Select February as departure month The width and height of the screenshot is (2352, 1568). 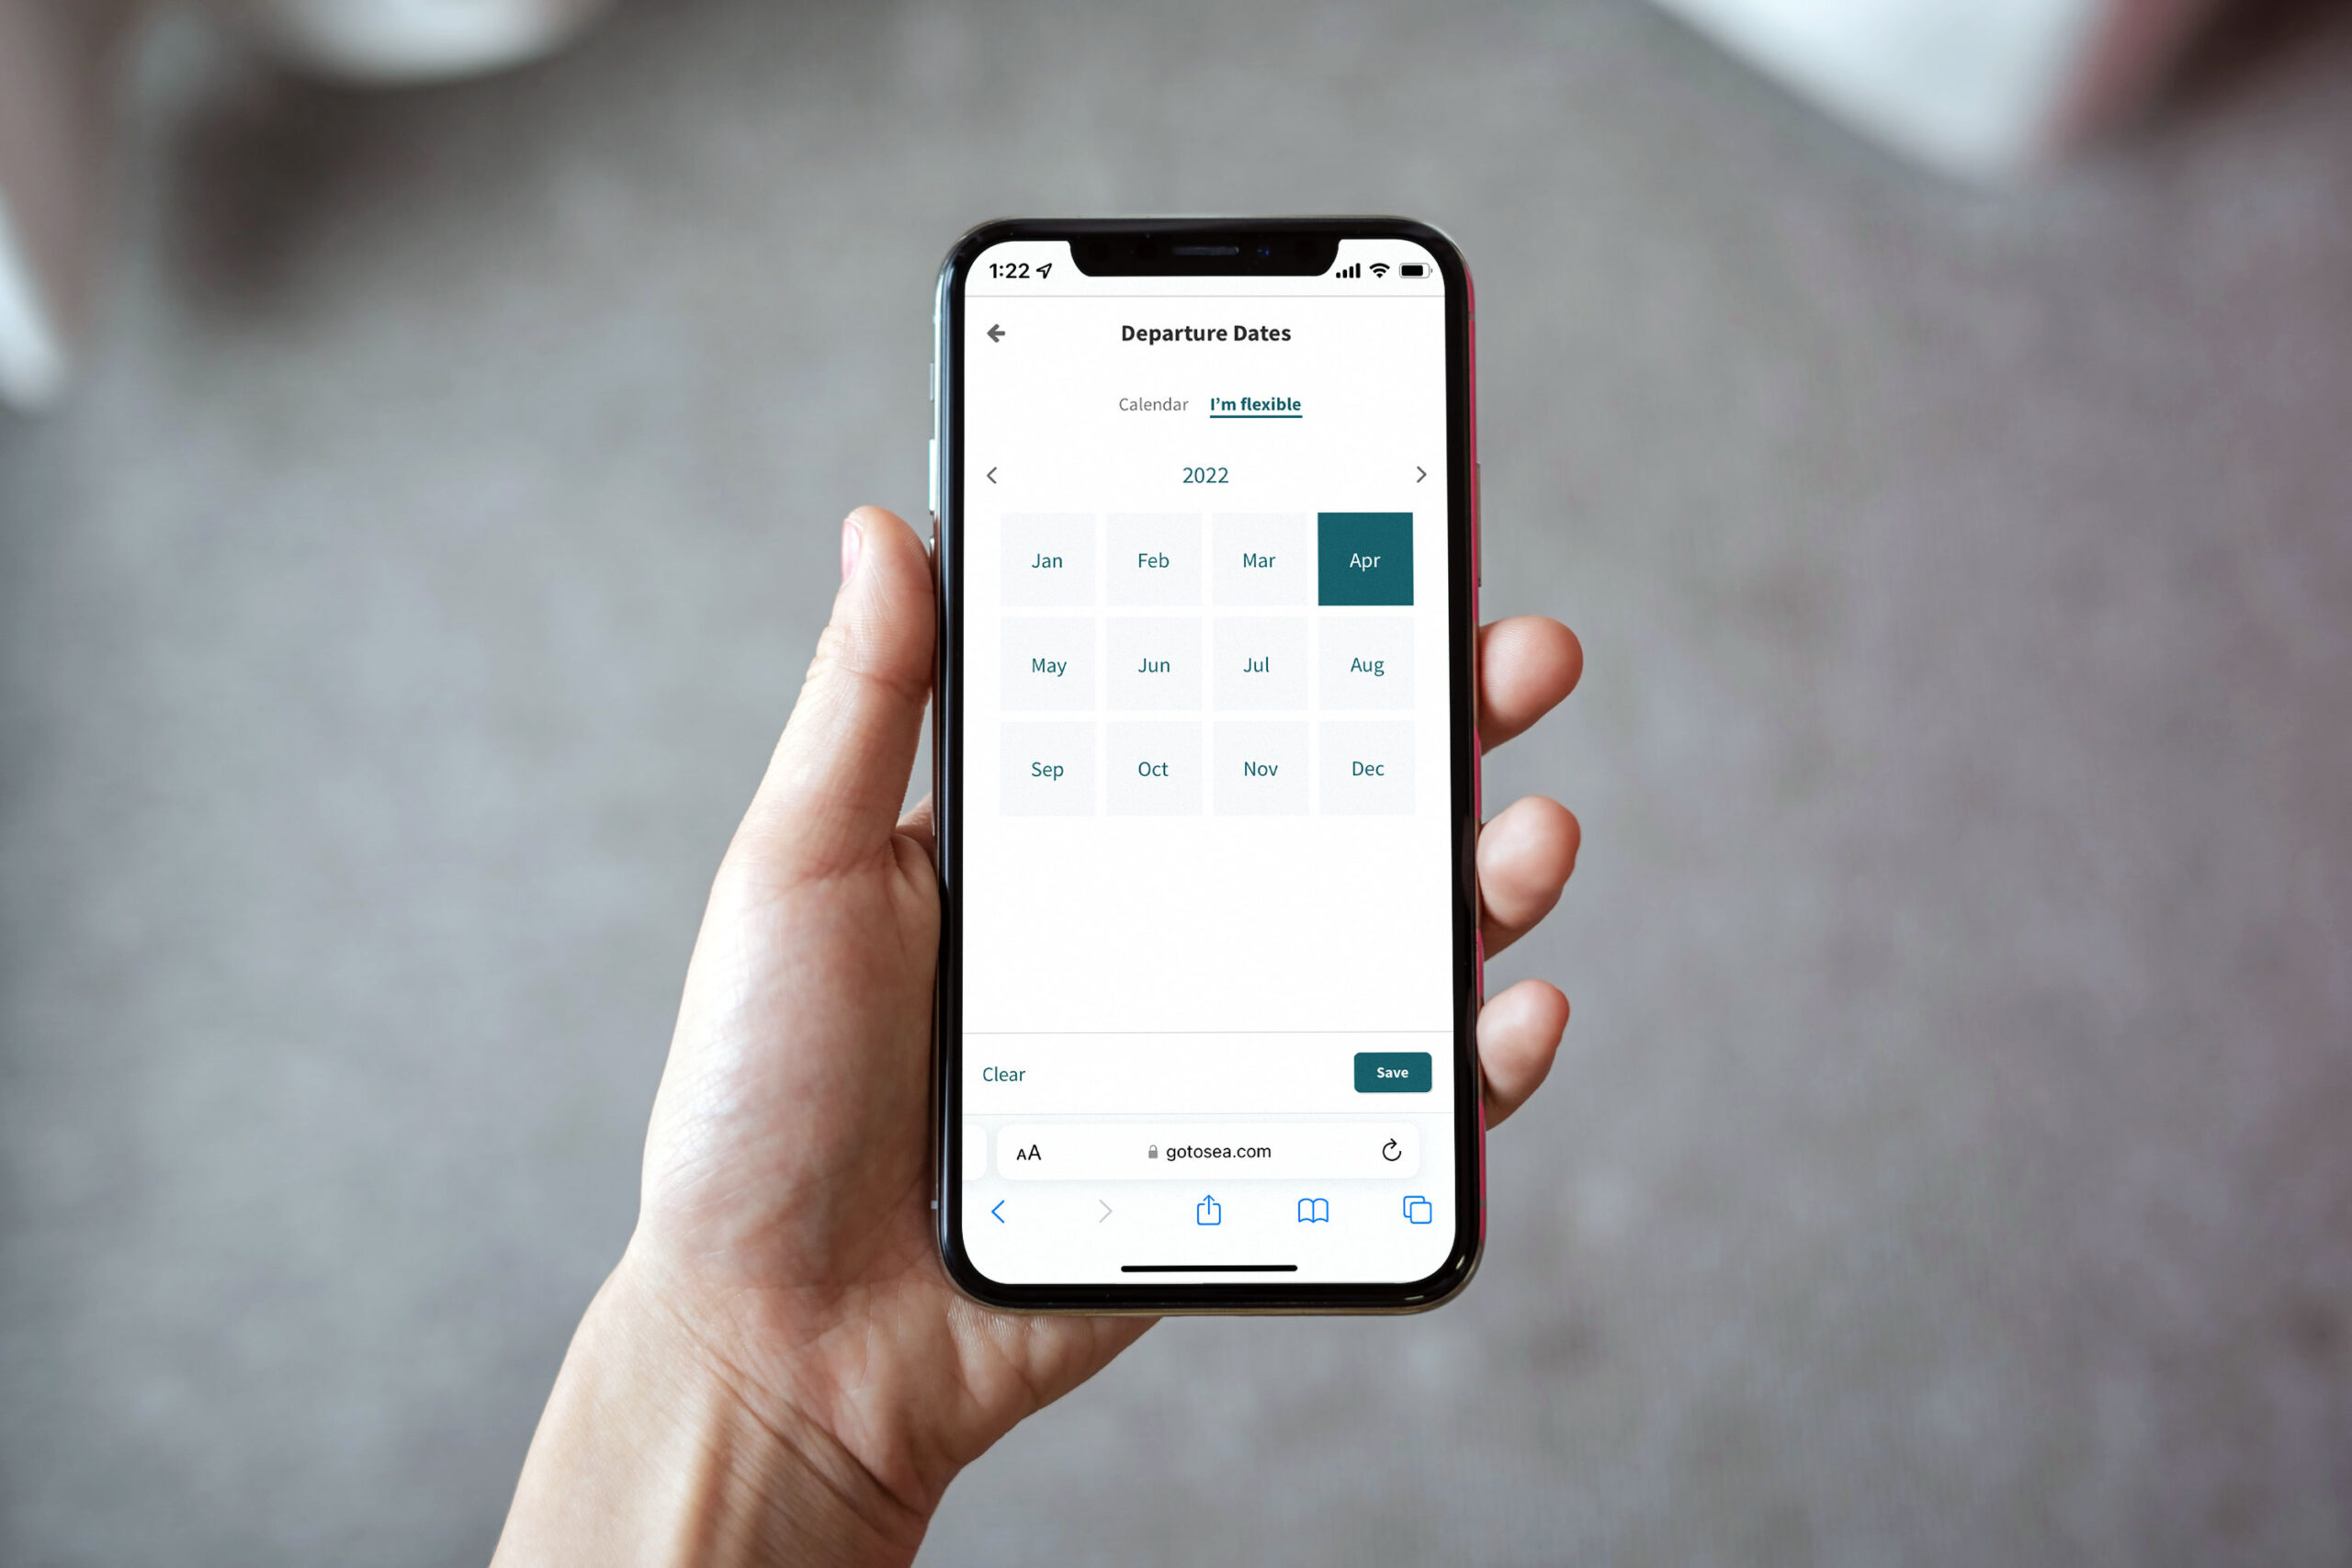click(1155, 558)
